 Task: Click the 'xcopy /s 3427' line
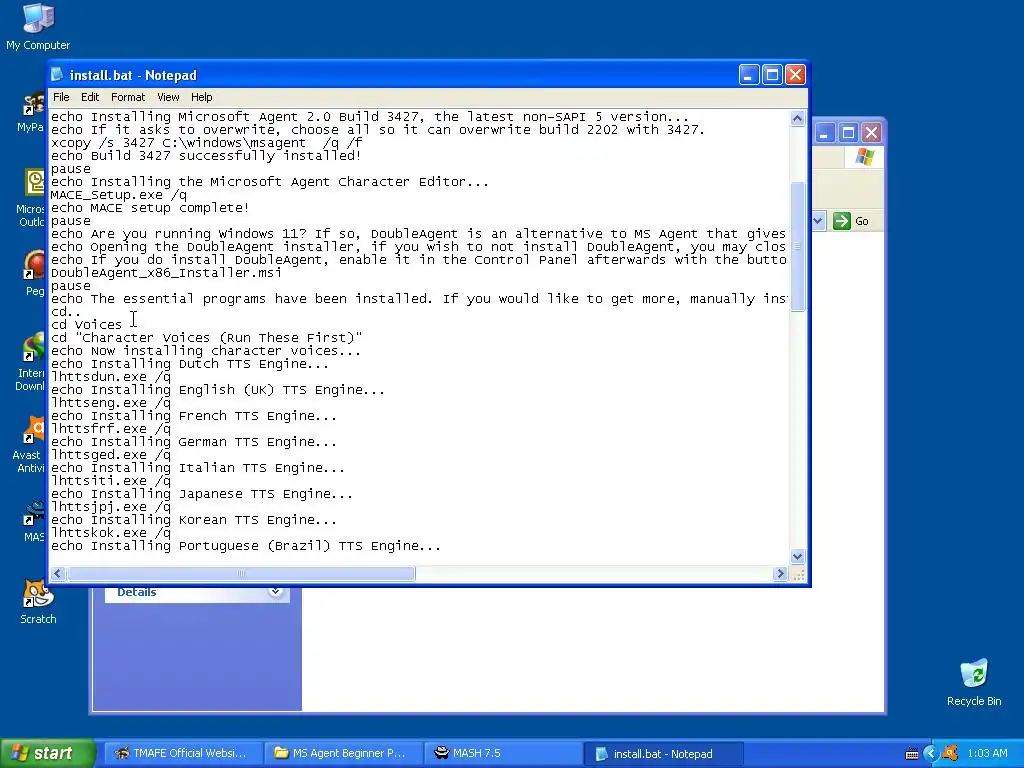206,142
